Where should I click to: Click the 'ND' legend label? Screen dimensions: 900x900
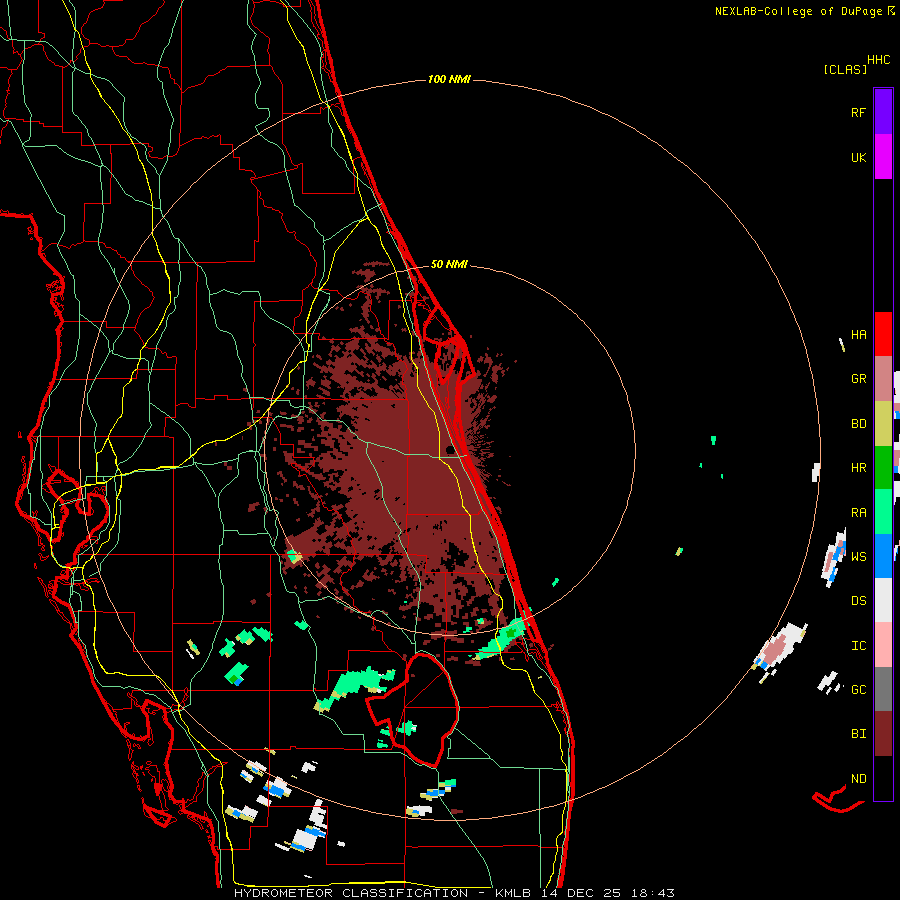click(858, 779)
